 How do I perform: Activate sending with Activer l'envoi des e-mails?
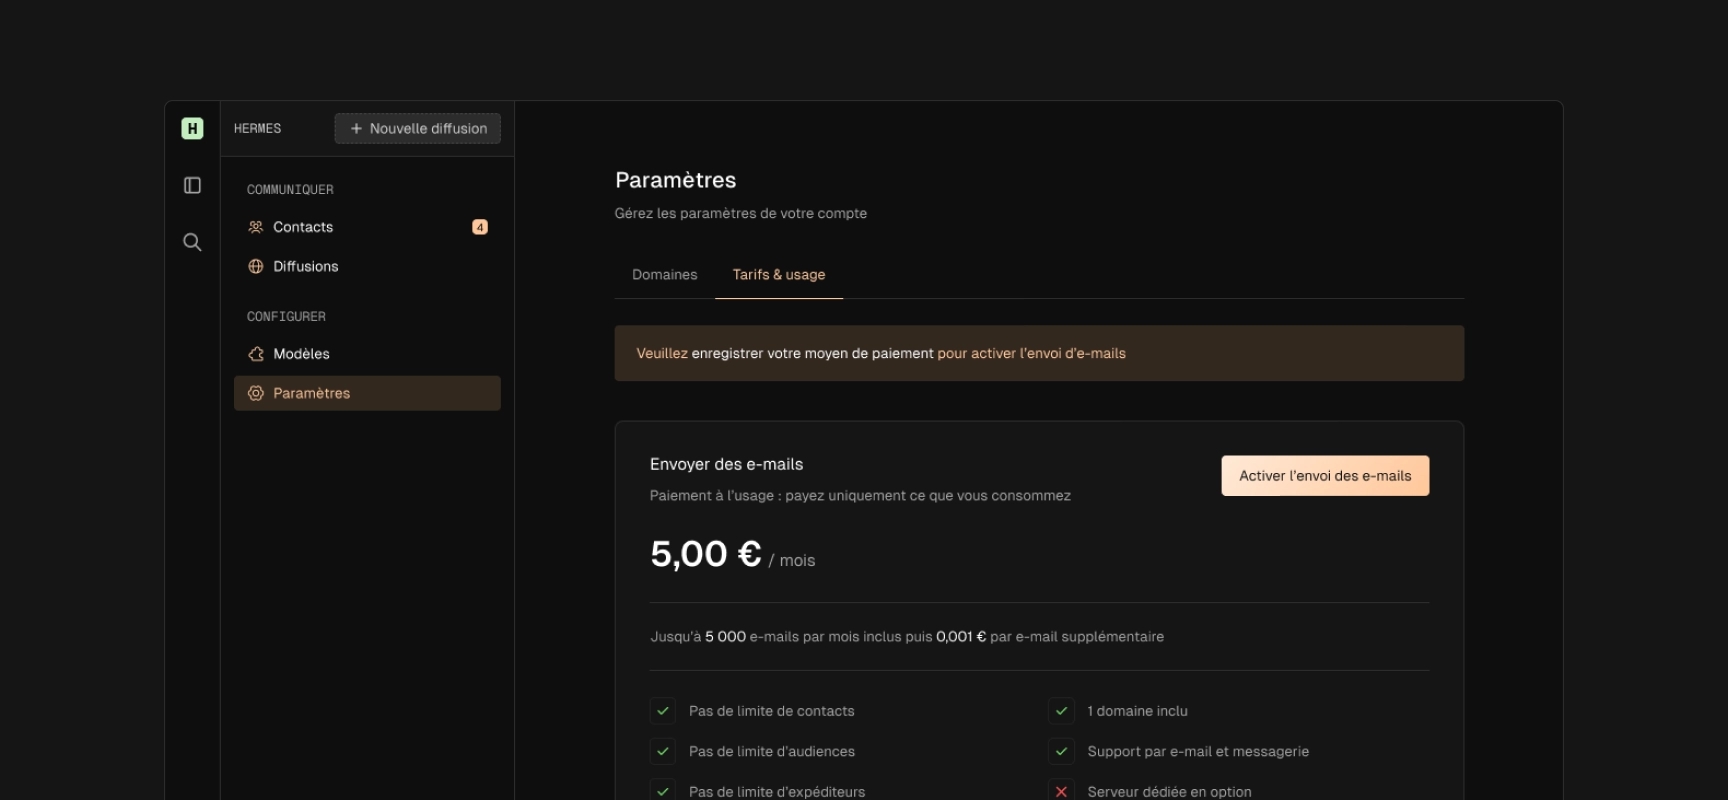(1325, 476)
